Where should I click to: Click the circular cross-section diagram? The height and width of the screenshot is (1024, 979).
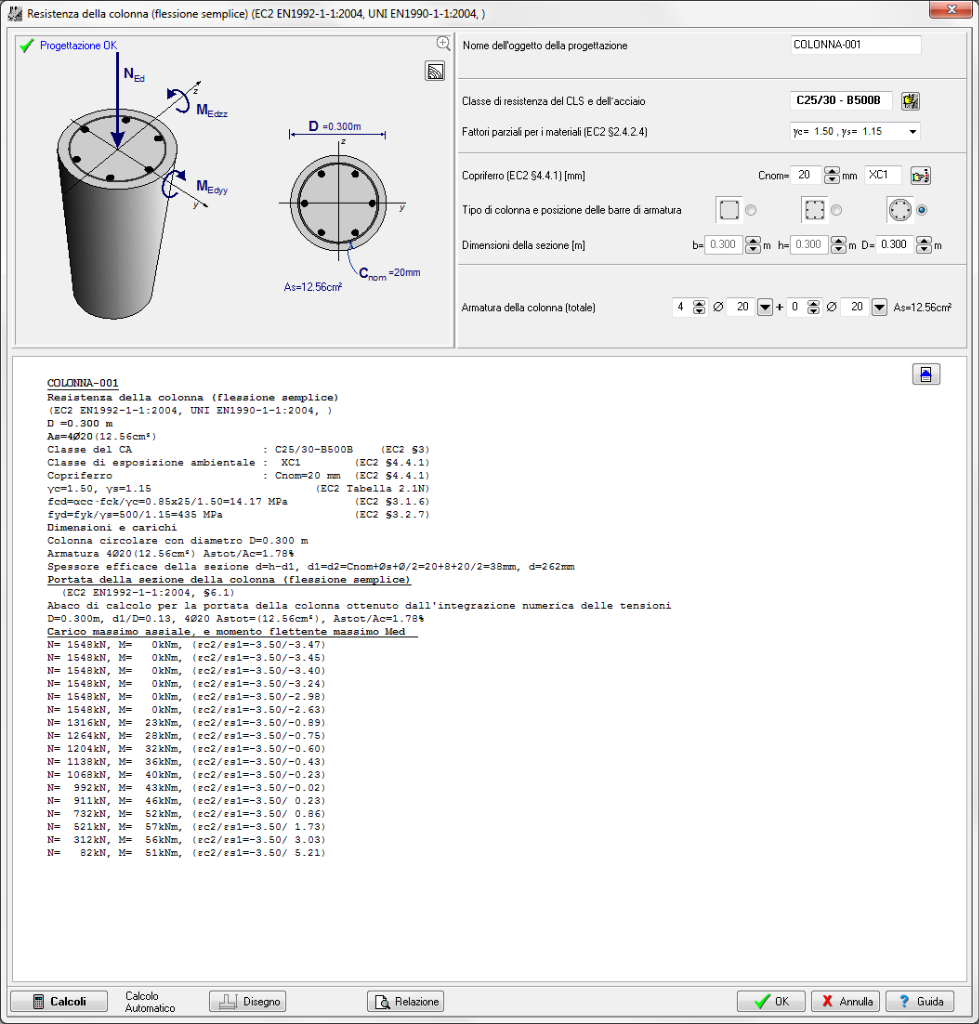tap(338, 202)
